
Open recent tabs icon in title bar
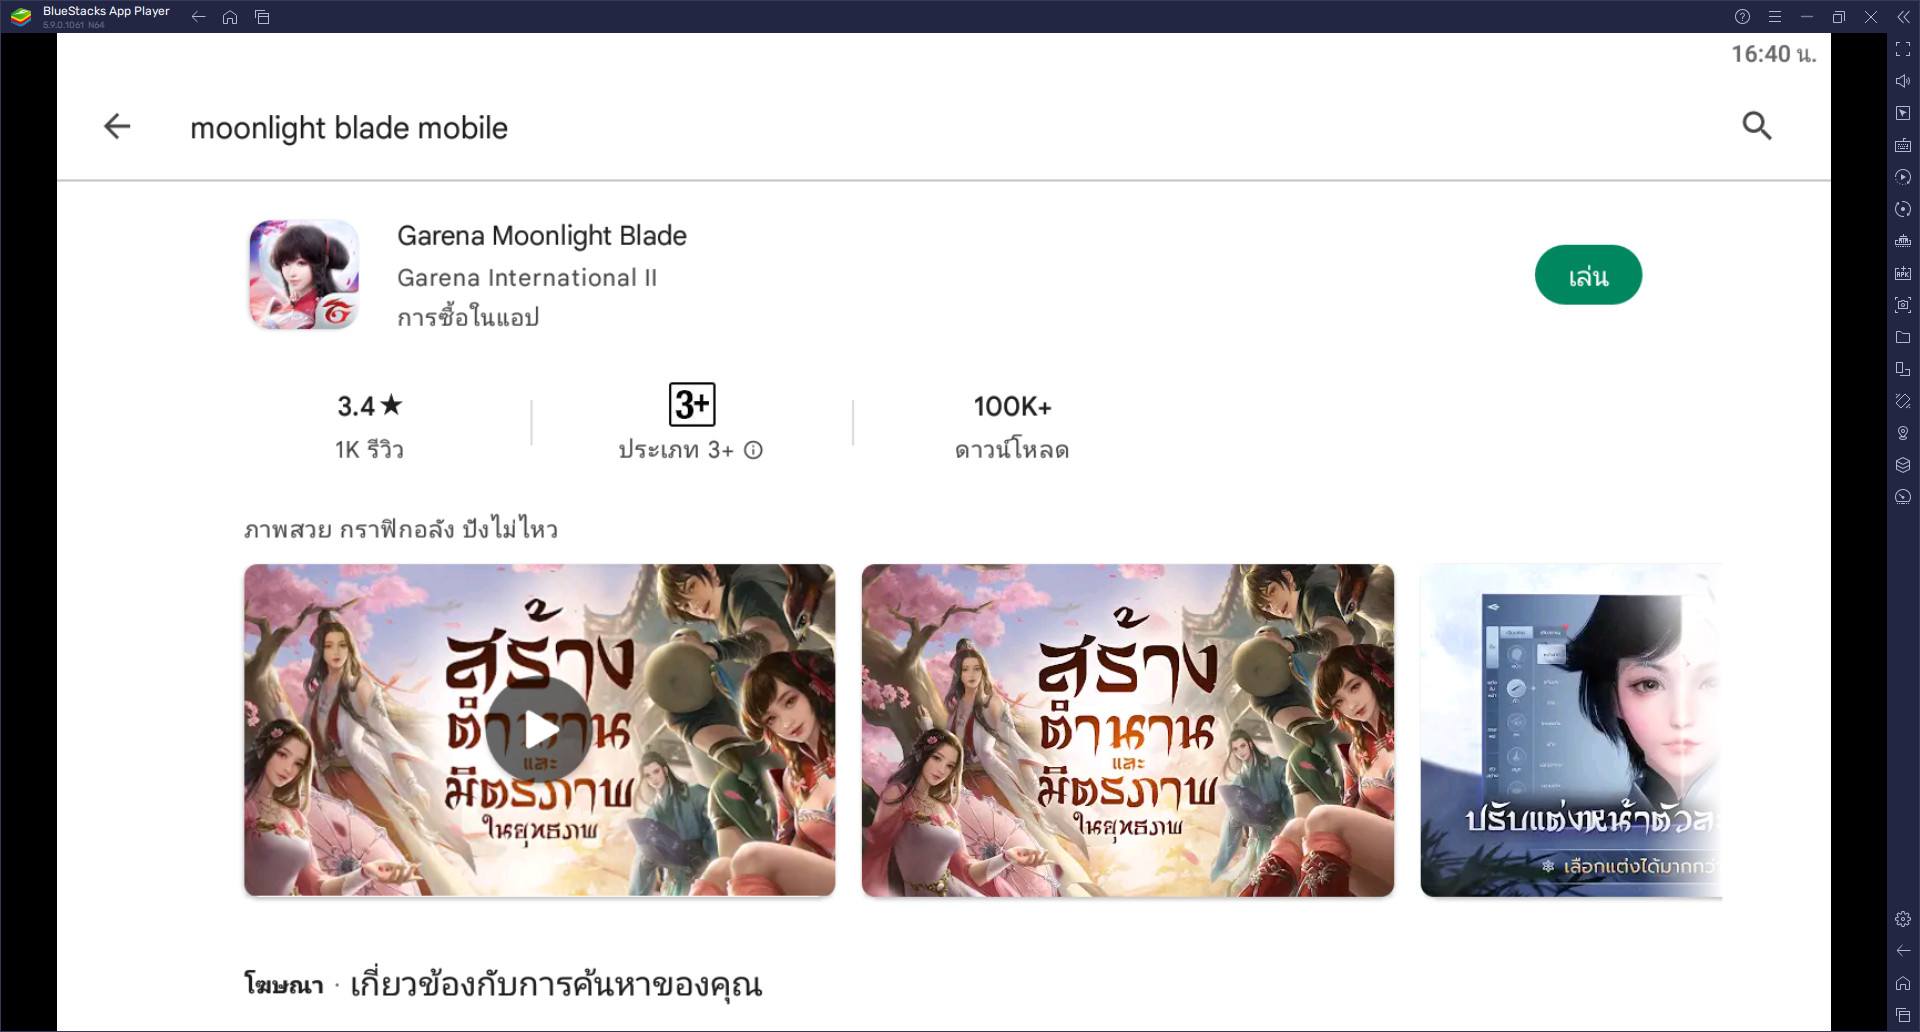click(262, 17)
